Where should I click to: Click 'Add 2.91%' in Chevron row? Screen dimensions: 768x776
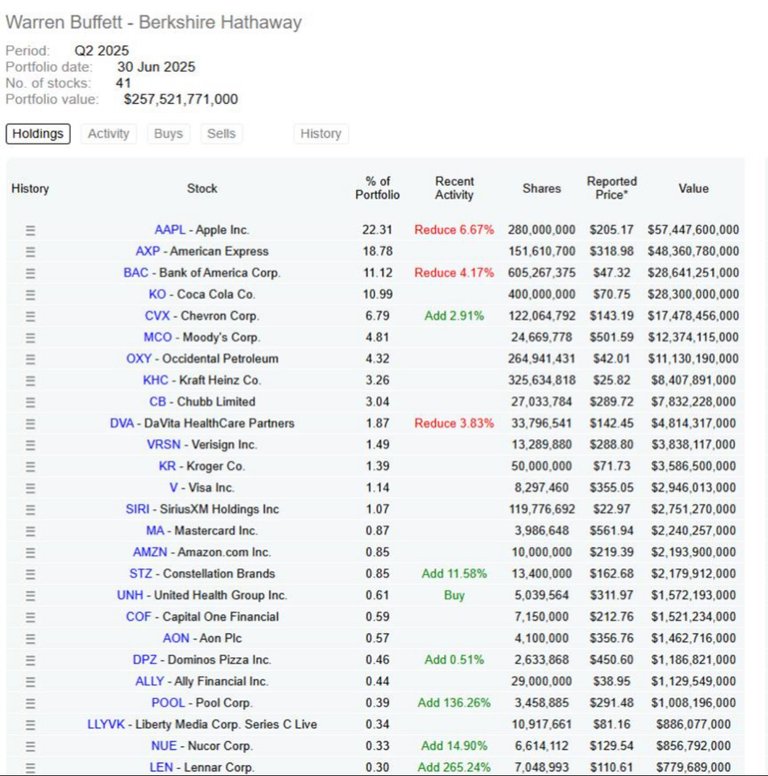[x=454, y=316]
